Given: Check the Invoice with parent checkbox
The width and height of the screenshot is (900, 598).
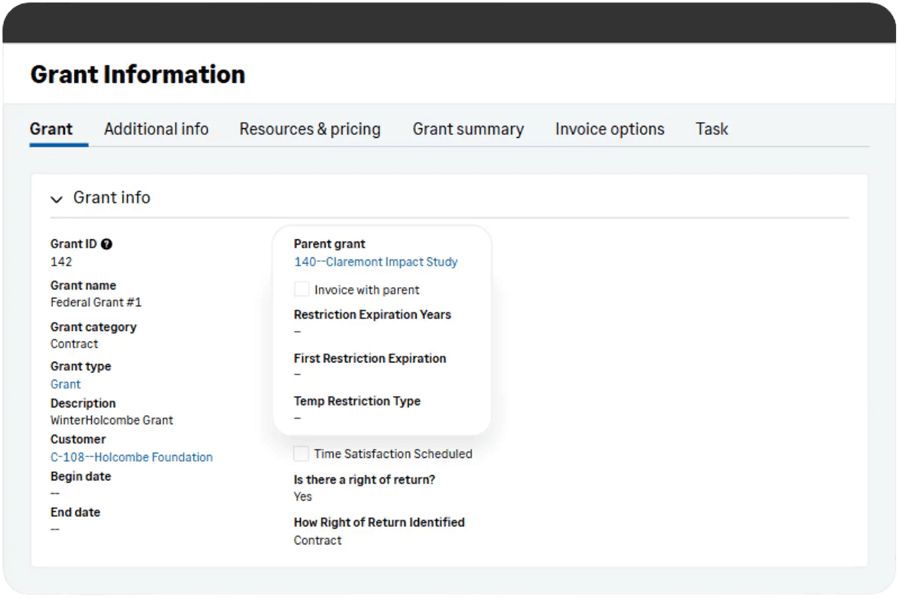Looking at the screenshot, I should 301,289.
